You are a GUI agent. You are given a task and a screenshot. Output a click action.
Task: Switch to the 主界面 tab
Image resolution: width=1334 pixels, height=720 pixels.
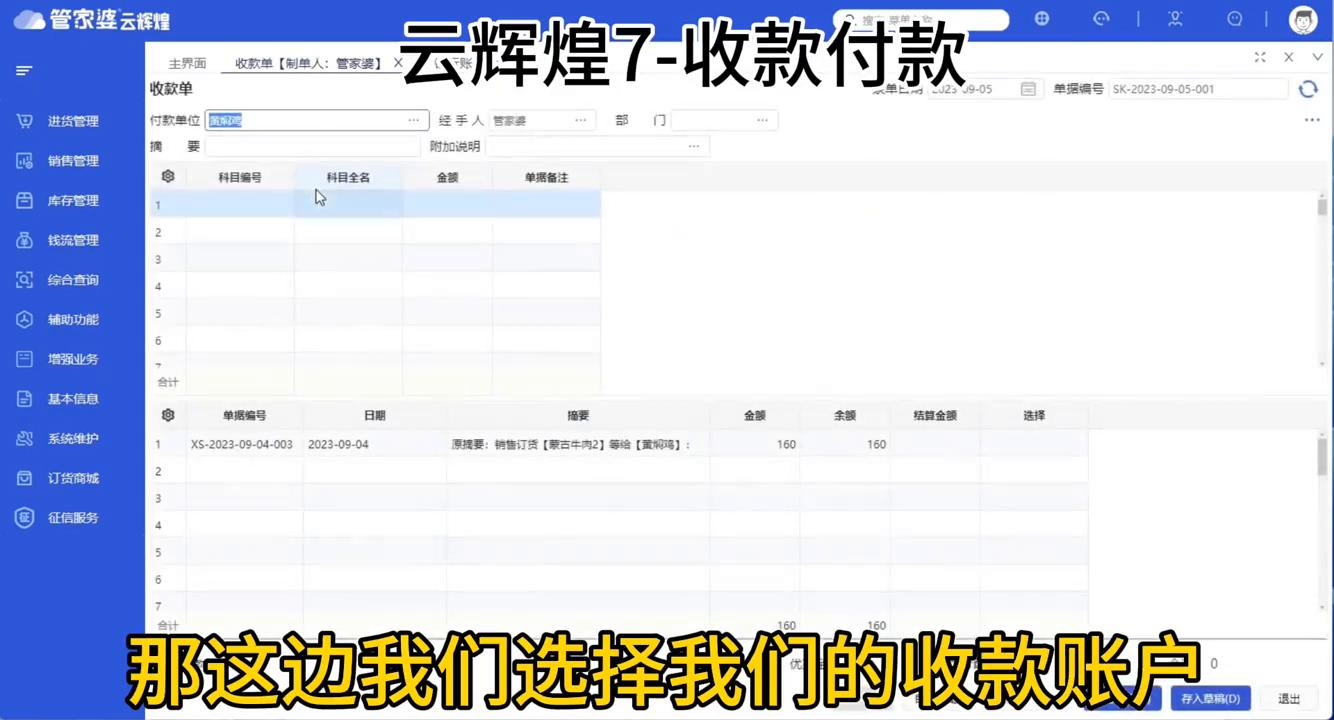186,62
